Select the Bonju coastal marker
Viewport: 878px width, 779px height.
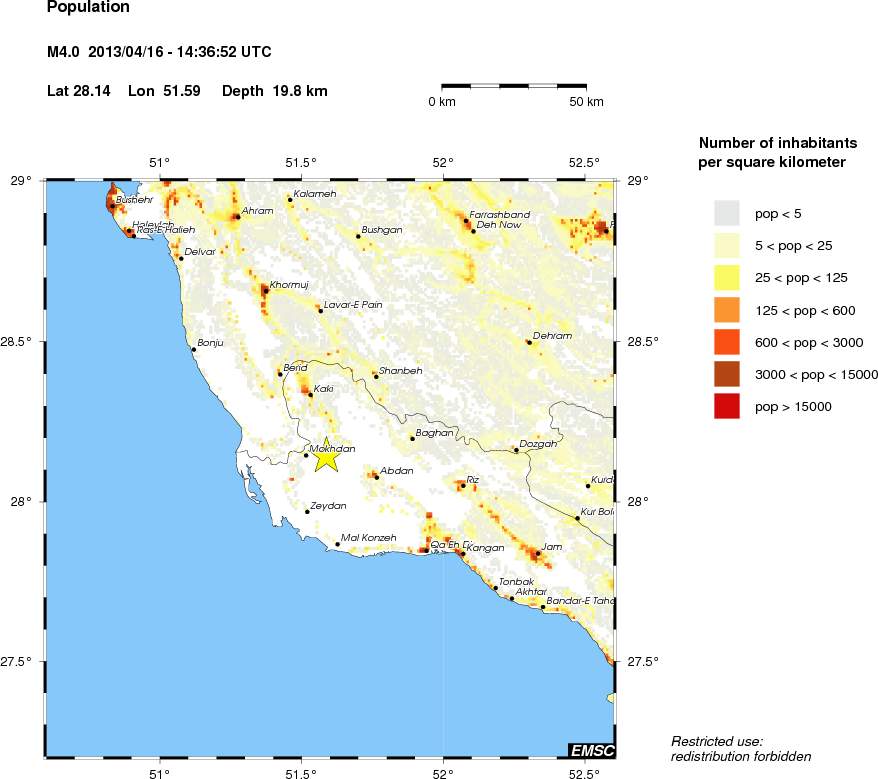(194, 350)
